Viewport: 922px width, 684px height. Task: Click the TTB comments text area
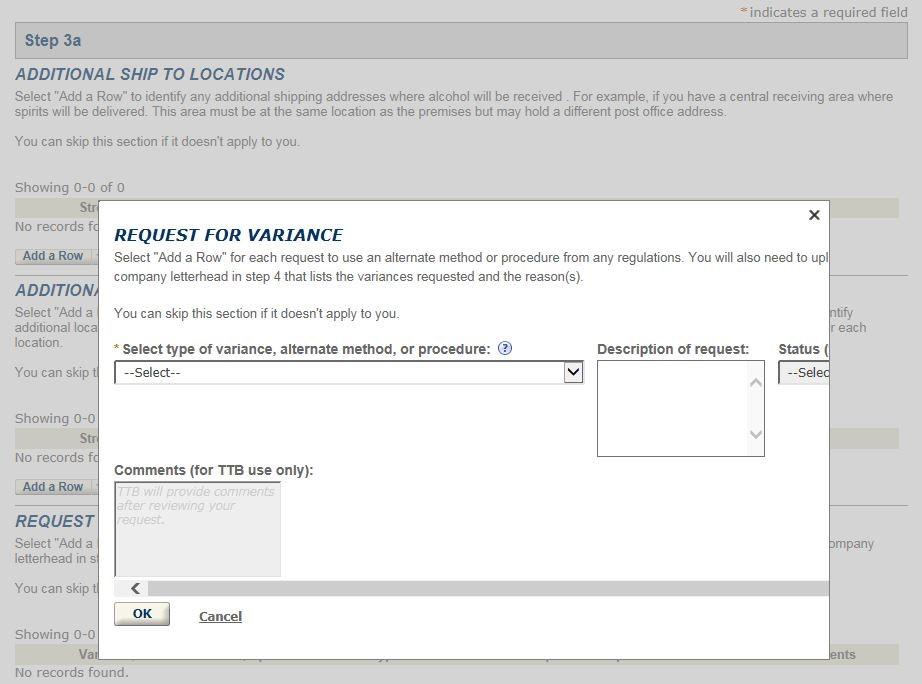pos(197,529)
